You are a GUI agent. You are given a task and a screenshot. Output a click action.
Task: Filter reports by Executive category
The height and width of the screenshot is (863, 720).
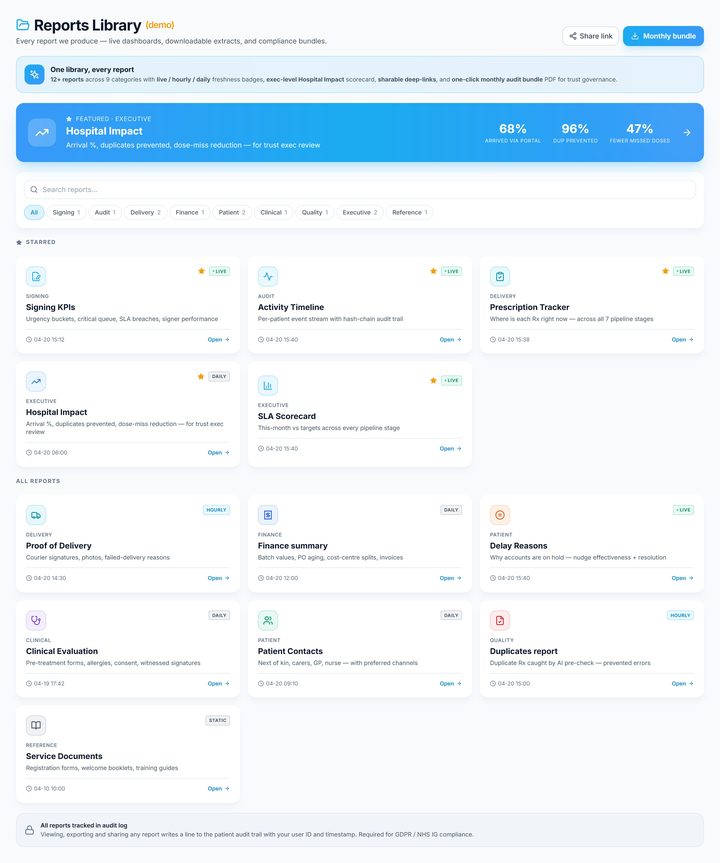pos(359,212)
